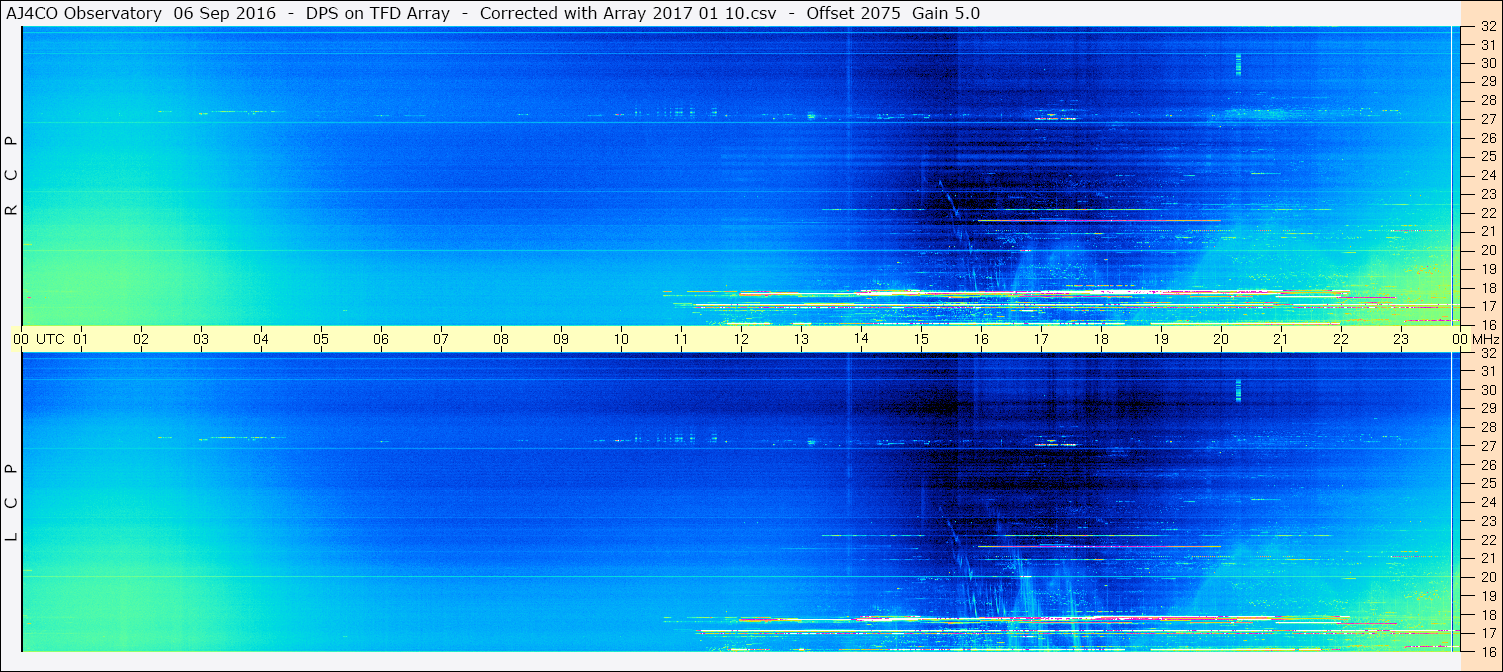Select hour "10" on the UTC axis
The image size is (1503, 672).
pyautogui.click(x=621, y=339)
